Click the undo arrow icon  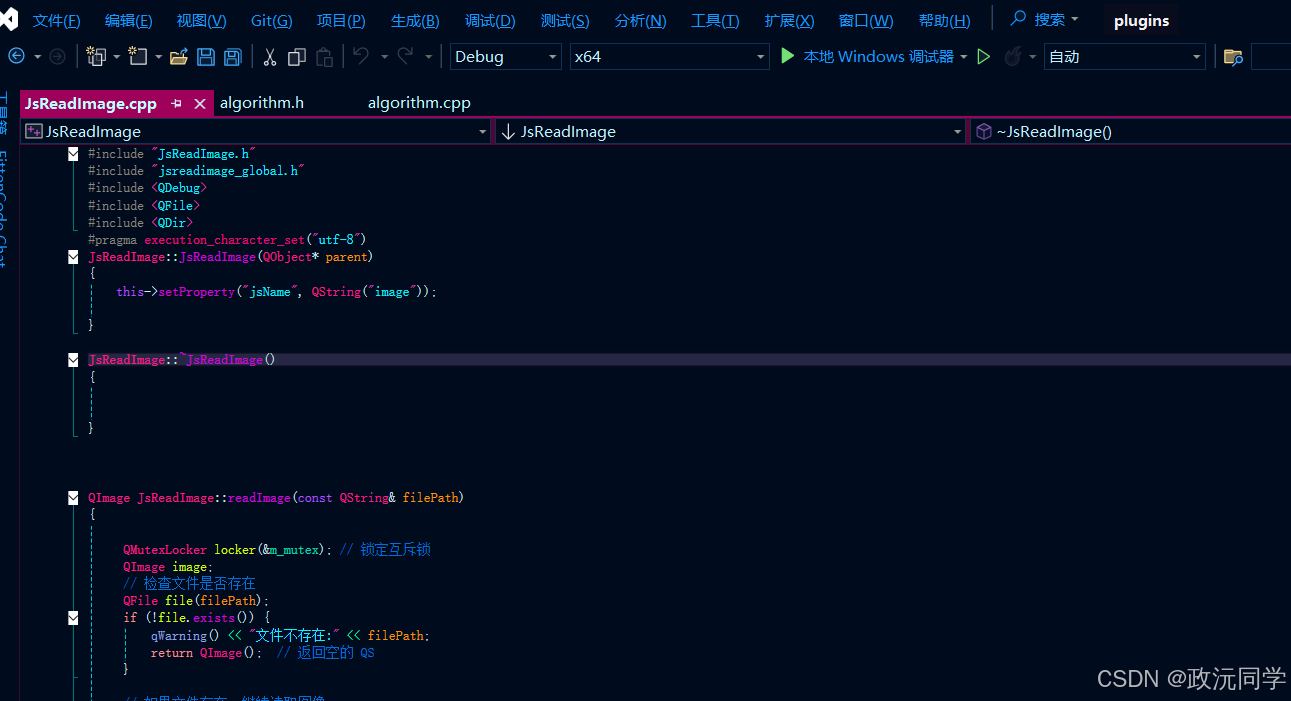[x=361, y=57]
